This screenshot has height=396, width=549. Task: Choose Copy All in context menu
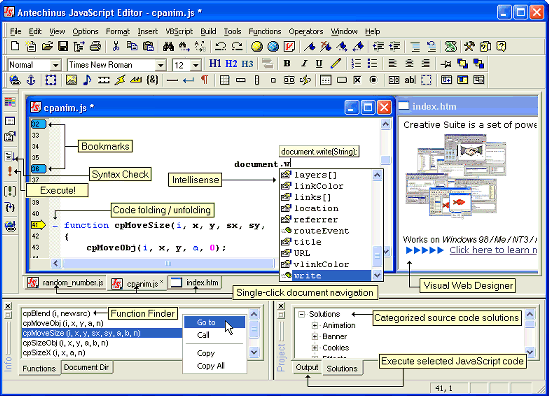214,366
